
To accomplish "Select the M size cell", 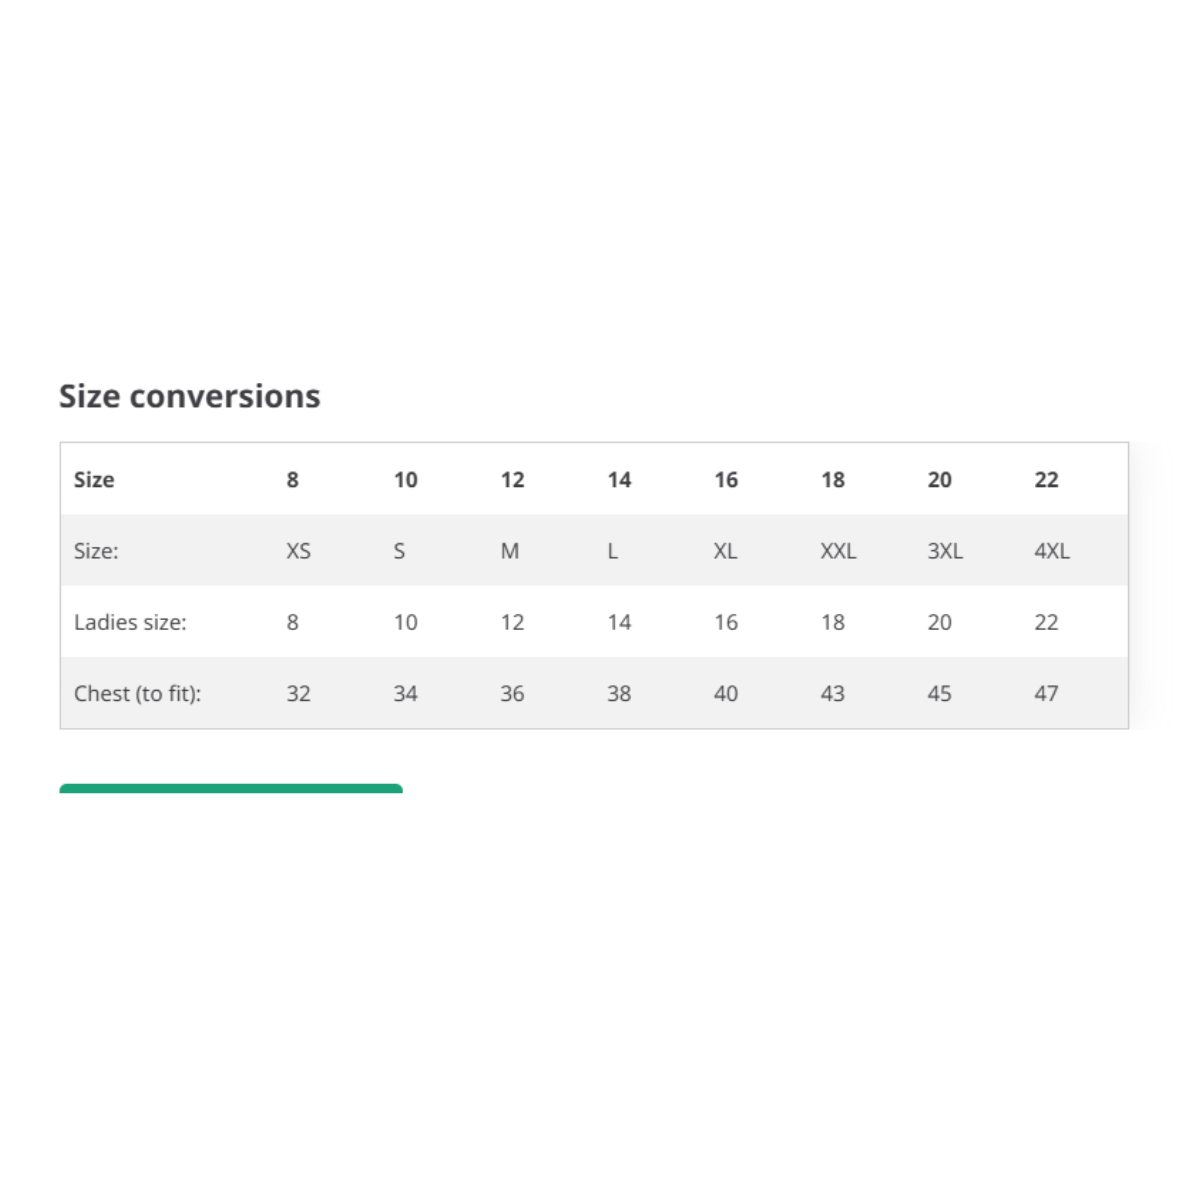I will point(510,551).
